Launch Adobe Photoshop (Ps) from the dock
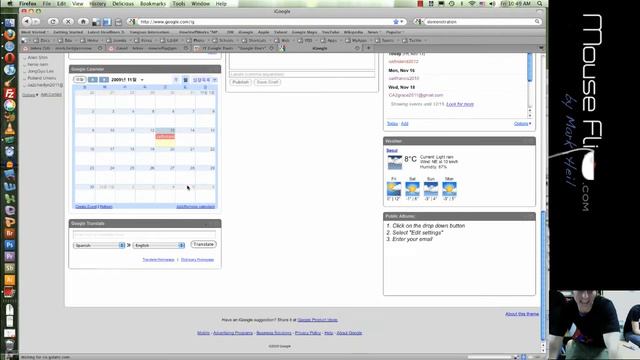Viewport: 640px width, 360px height. coord(10,245)
